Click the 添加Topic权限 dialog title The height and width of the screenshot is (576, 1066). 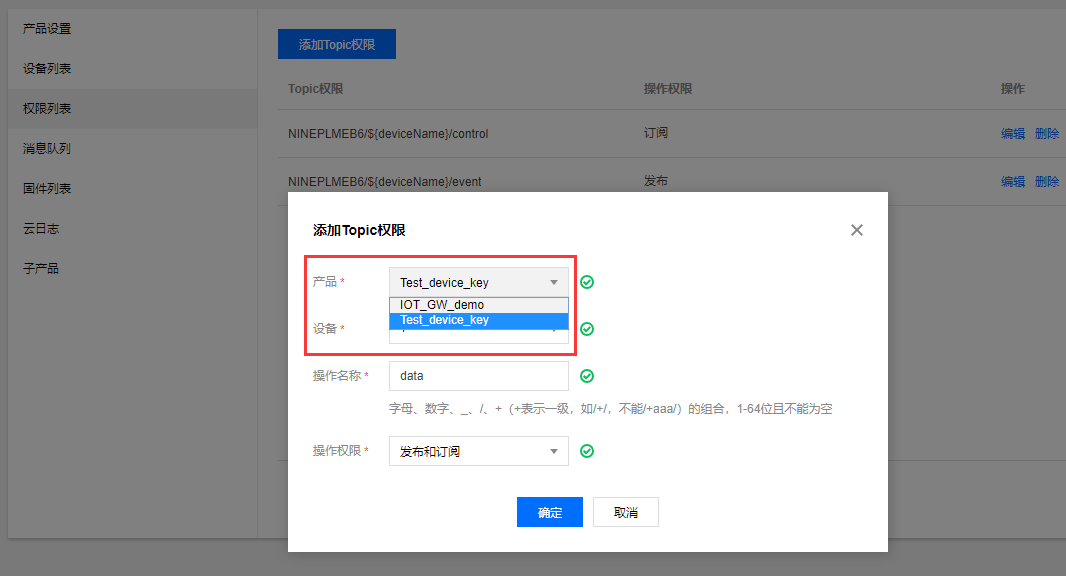[x=359, y=231]
